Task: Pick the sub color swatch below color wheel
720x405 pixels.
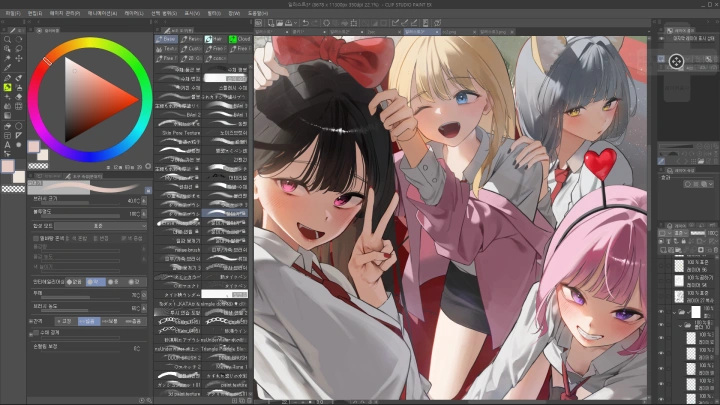Action: 42,155
